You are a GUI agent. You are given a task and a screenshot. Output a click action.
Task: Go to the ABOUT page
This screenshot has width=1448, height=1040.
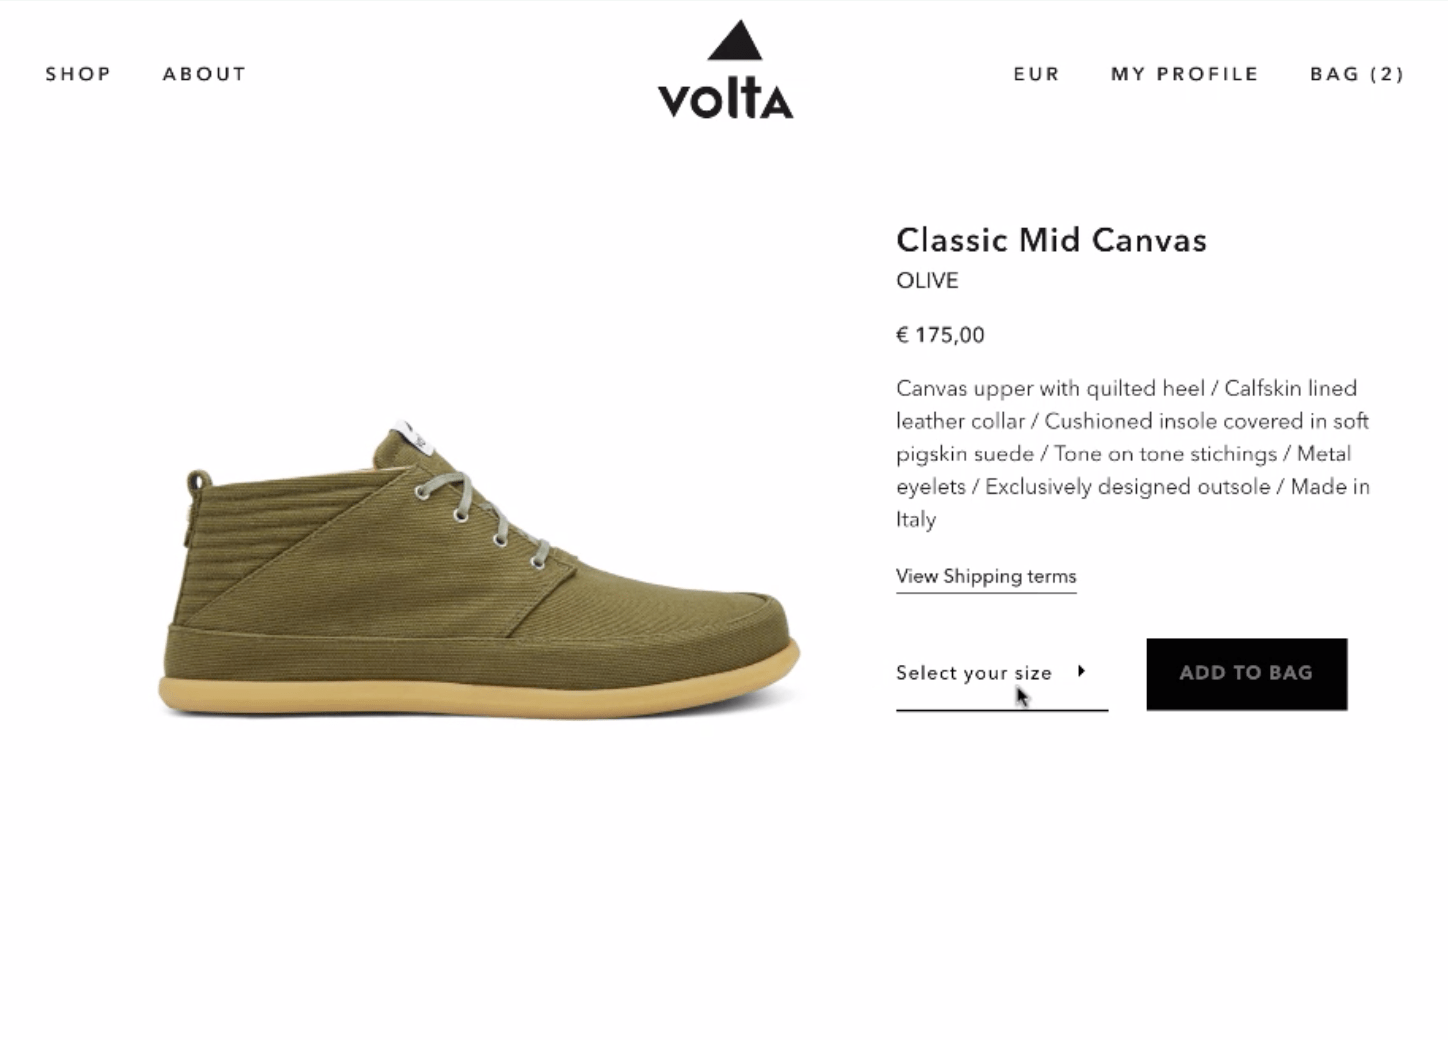[204, 74]
